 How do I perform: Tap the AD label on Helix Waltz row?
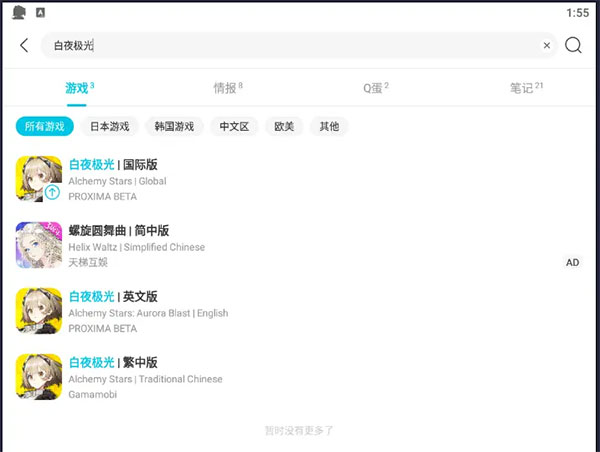(x=572, y=263)
